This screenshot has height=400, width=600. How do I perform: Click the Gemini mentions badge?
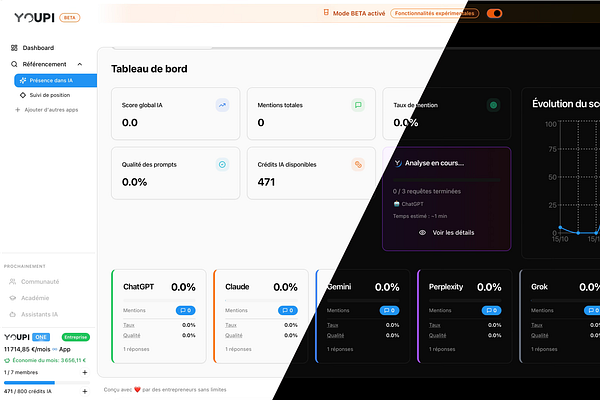pyautogui.click(x=390, y=310)
